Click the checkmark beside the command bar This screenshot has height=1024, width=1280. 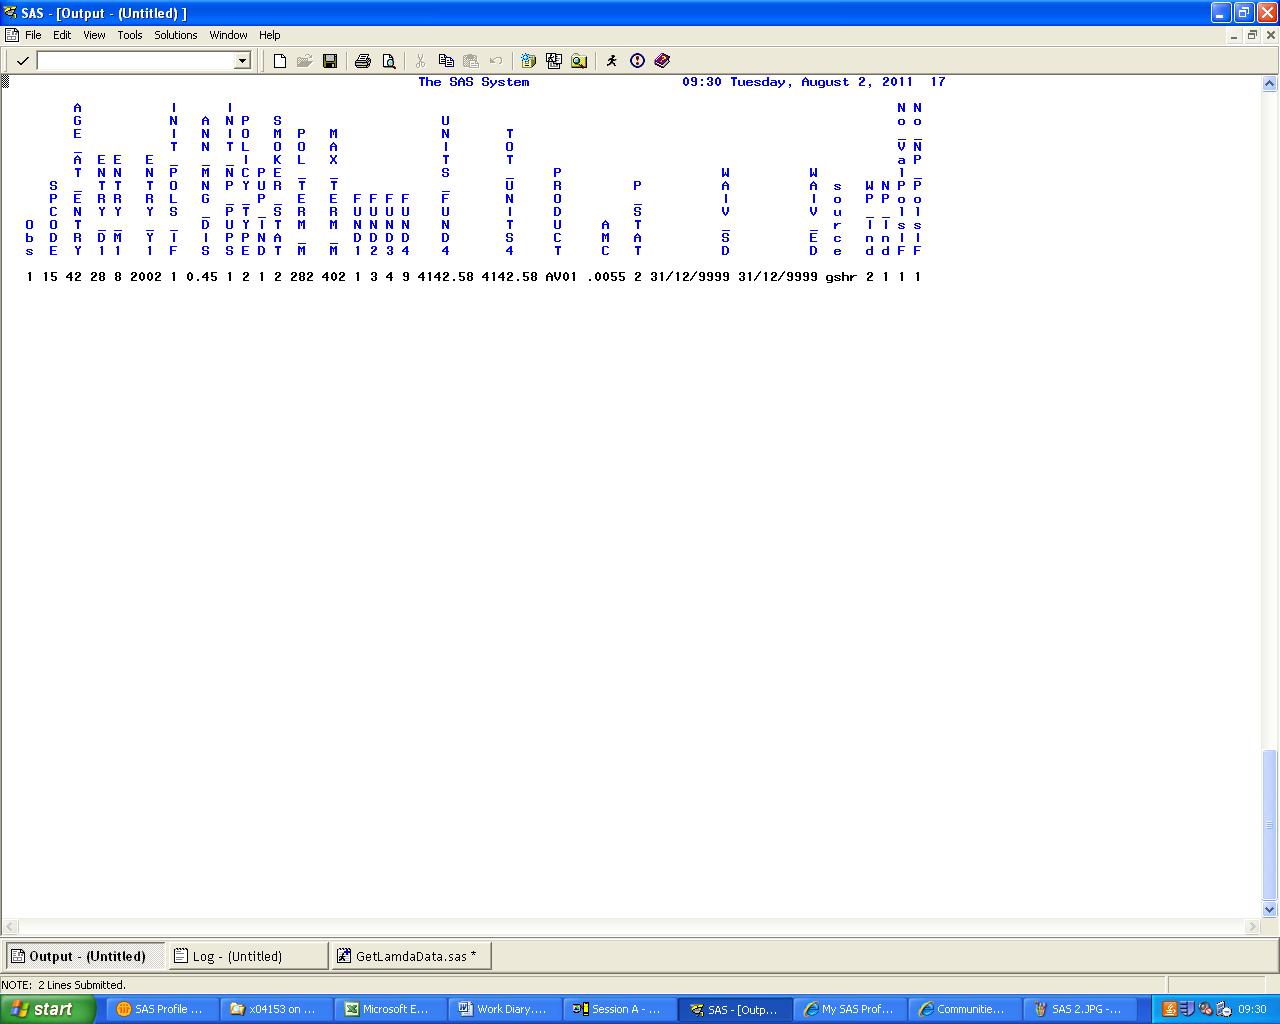pos(22,61)
